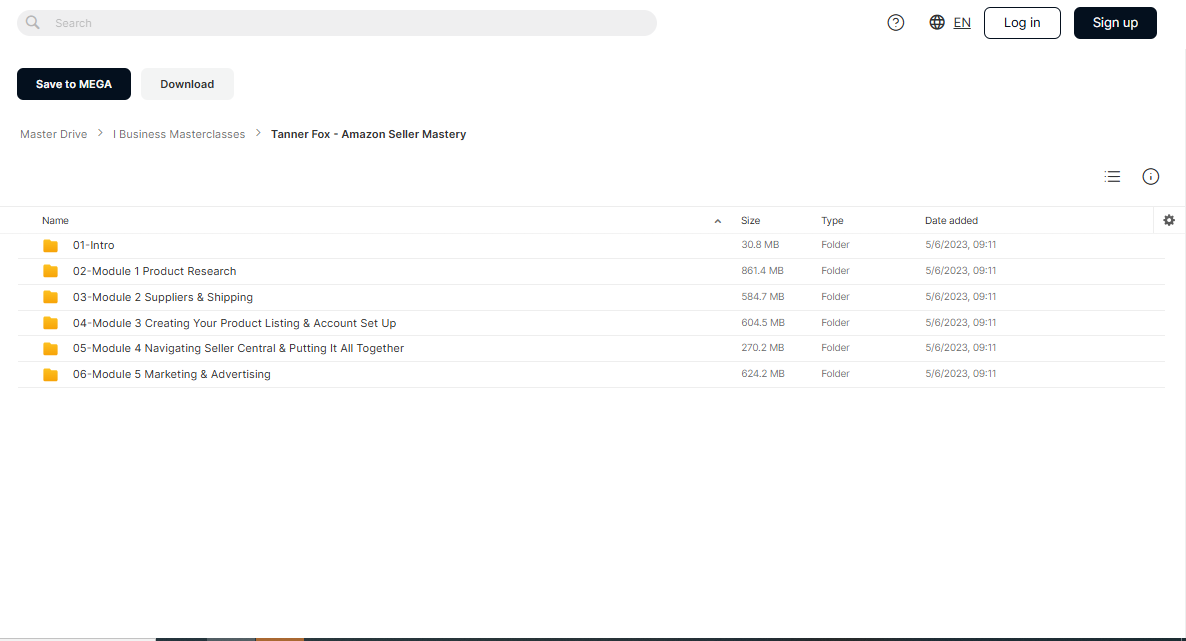Click folder icon for Suppliers & Shipping

click(x=51, y=297)
